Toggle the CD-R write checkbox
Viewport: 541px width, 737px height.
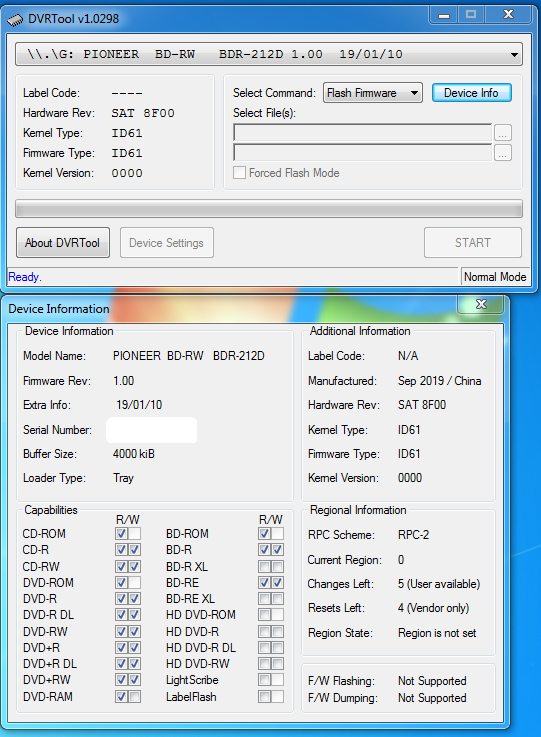134,549
